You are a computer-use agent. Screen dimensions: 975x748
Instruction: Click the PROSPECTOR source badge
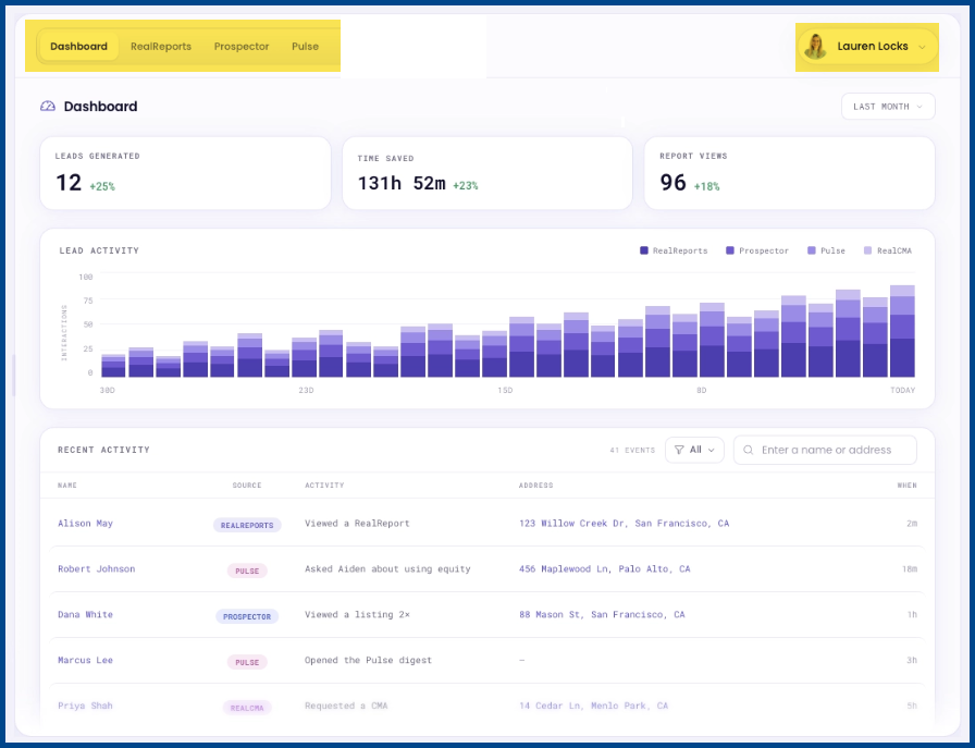(x=247, y=617)
